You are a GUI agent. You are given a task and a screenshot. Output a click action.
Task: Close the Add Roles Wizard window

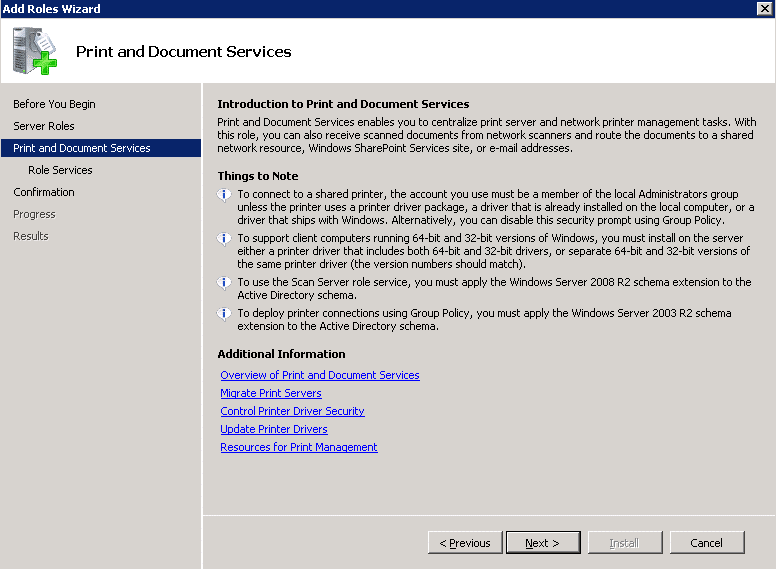click(x=765, y=8)
